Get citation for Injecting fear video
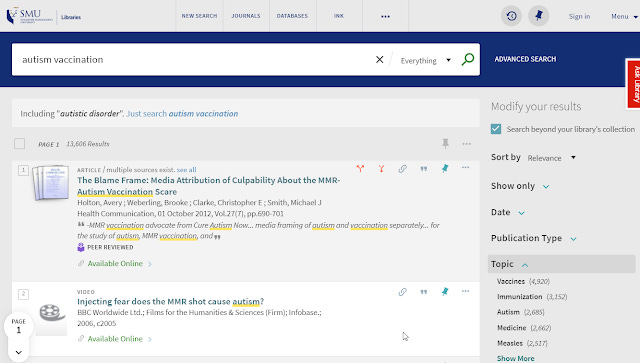640x363 pixels. (424, 292)
